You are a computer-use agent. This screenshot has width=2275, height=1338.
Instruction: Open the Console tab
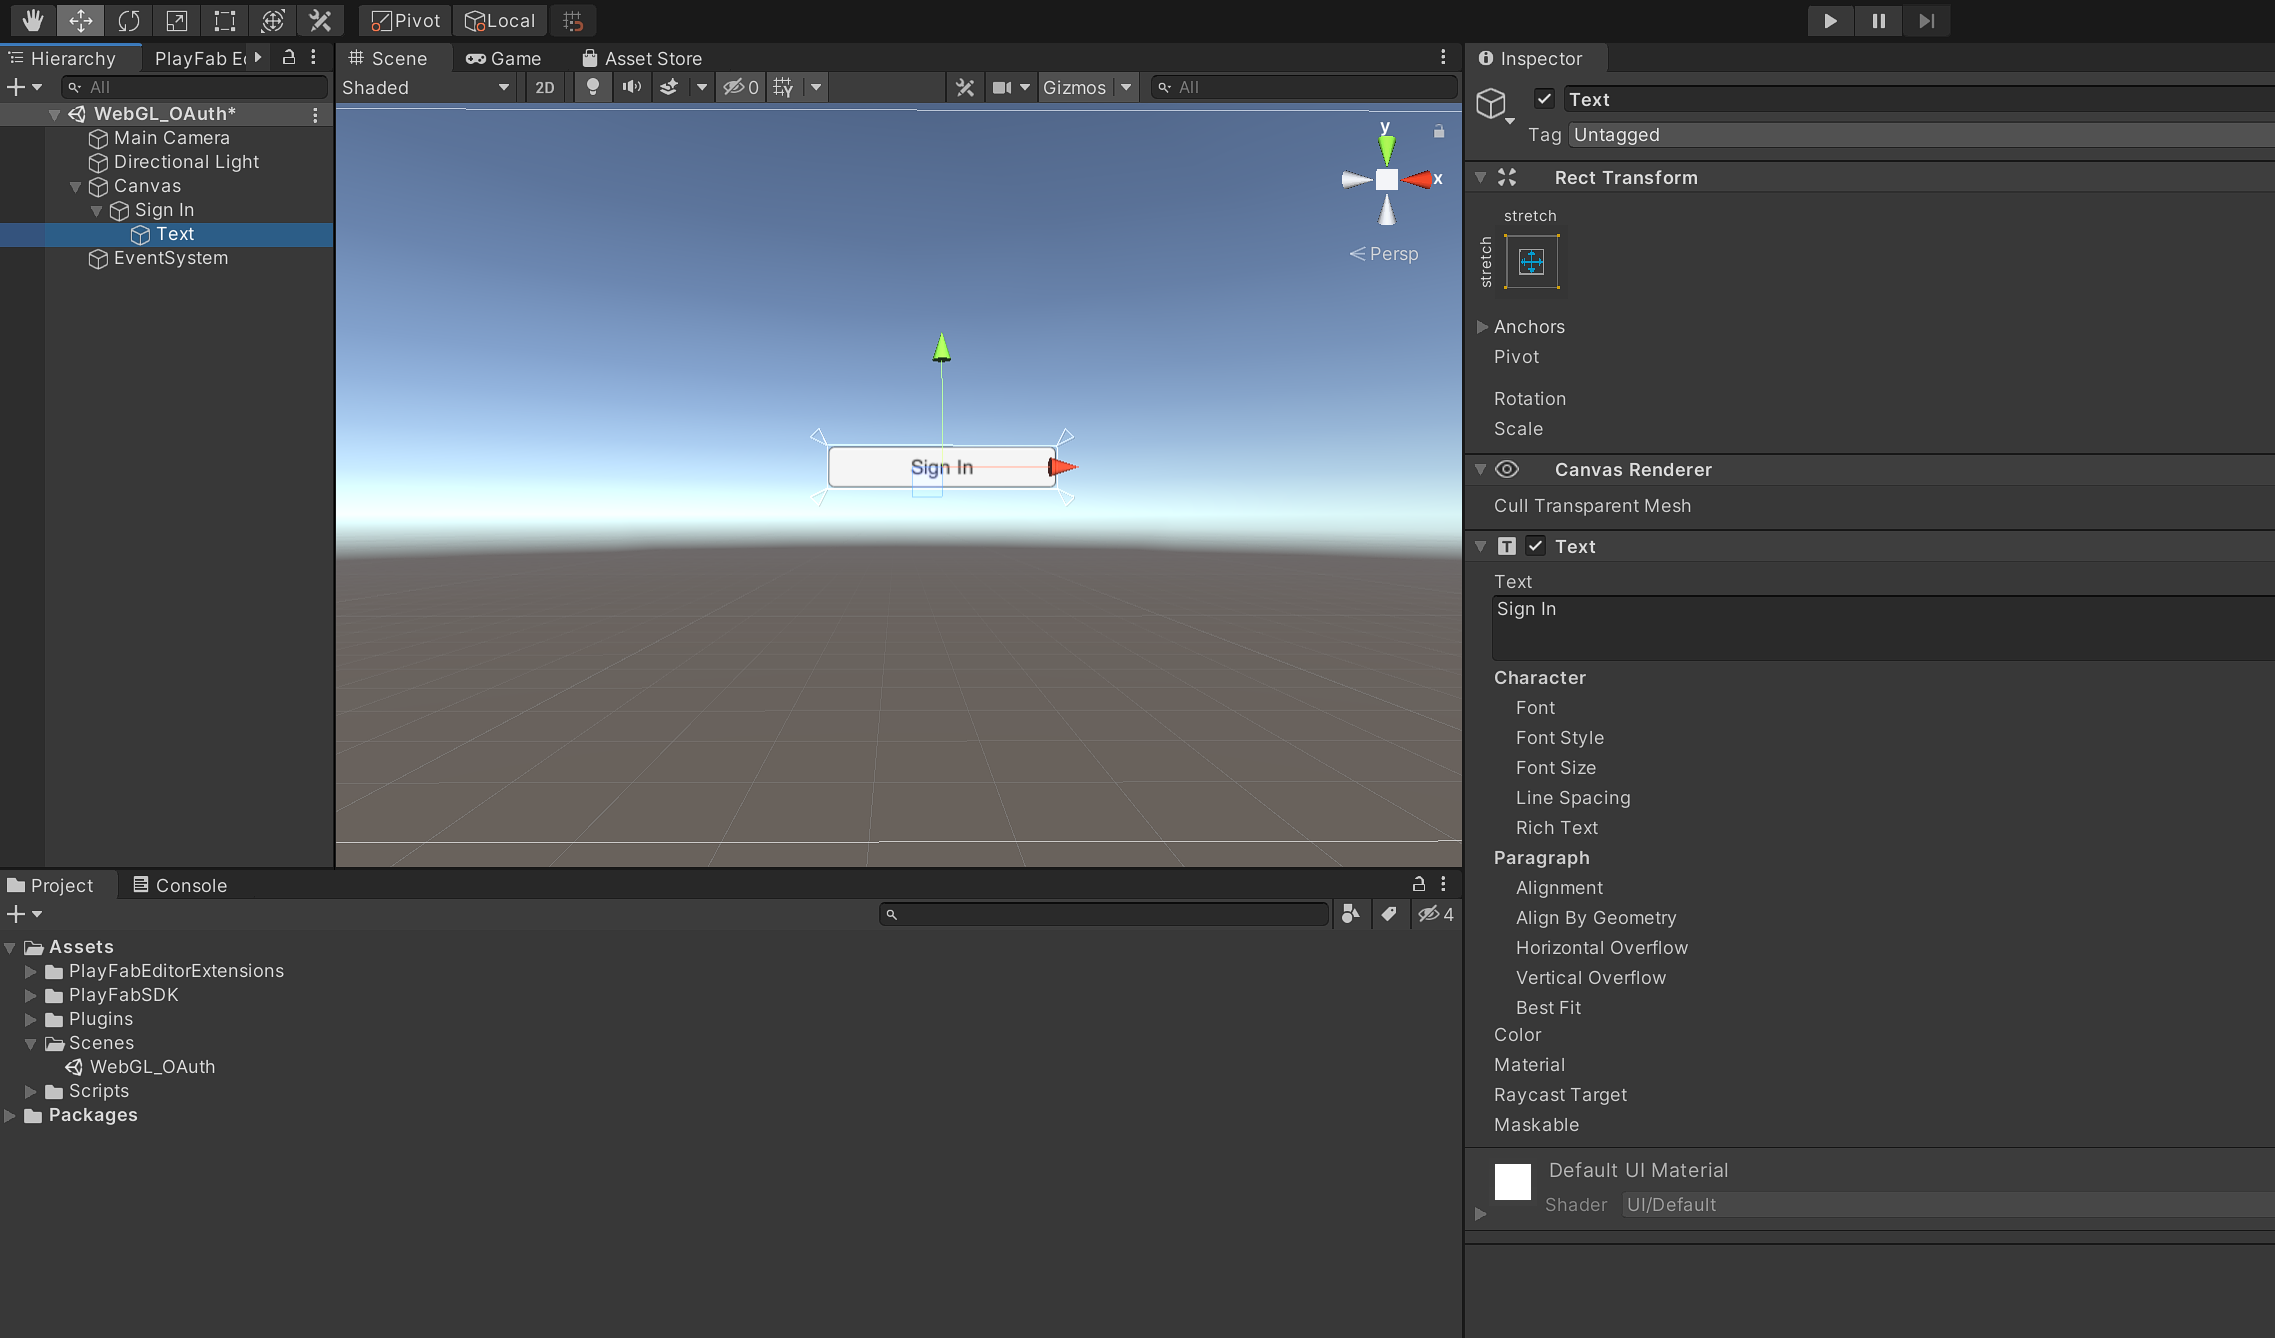click(x=180, y=885)
